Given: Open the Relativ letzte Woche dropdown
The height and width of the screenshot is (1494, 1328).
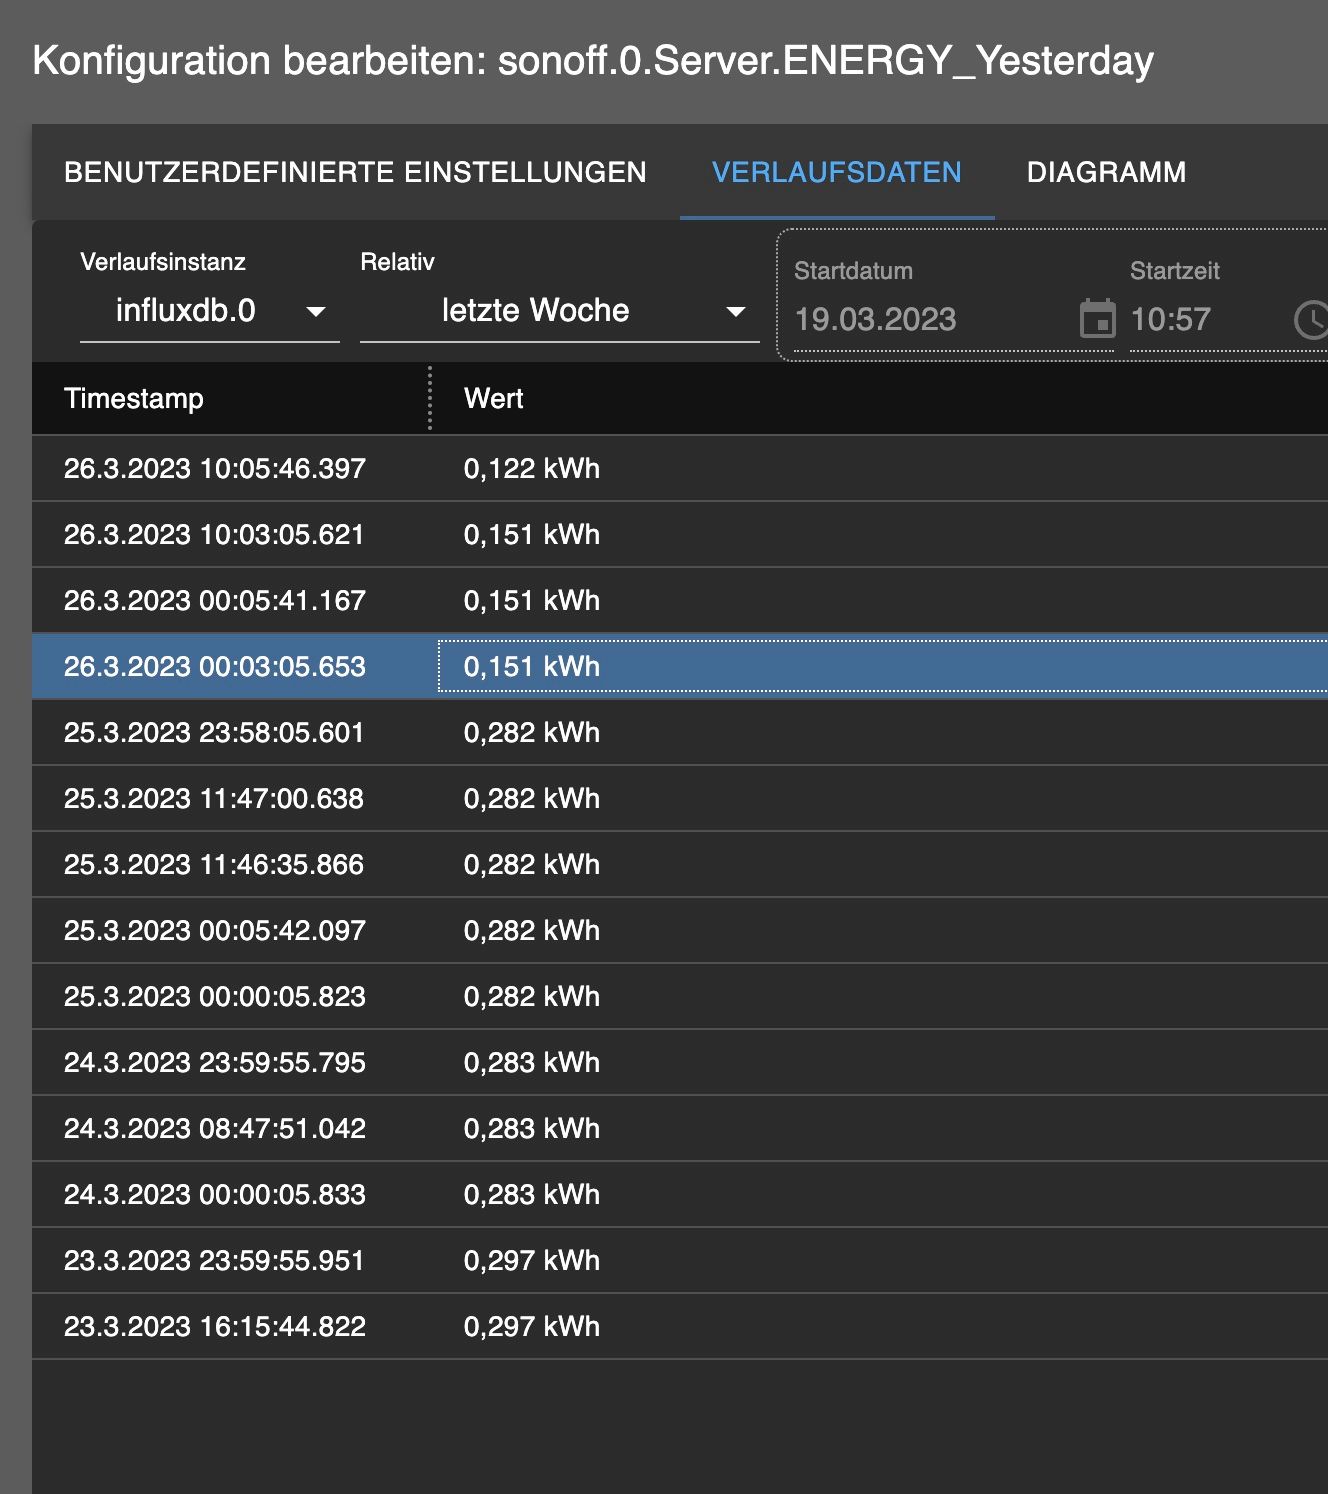Looking at the screenshot, I should click(560, 311).
